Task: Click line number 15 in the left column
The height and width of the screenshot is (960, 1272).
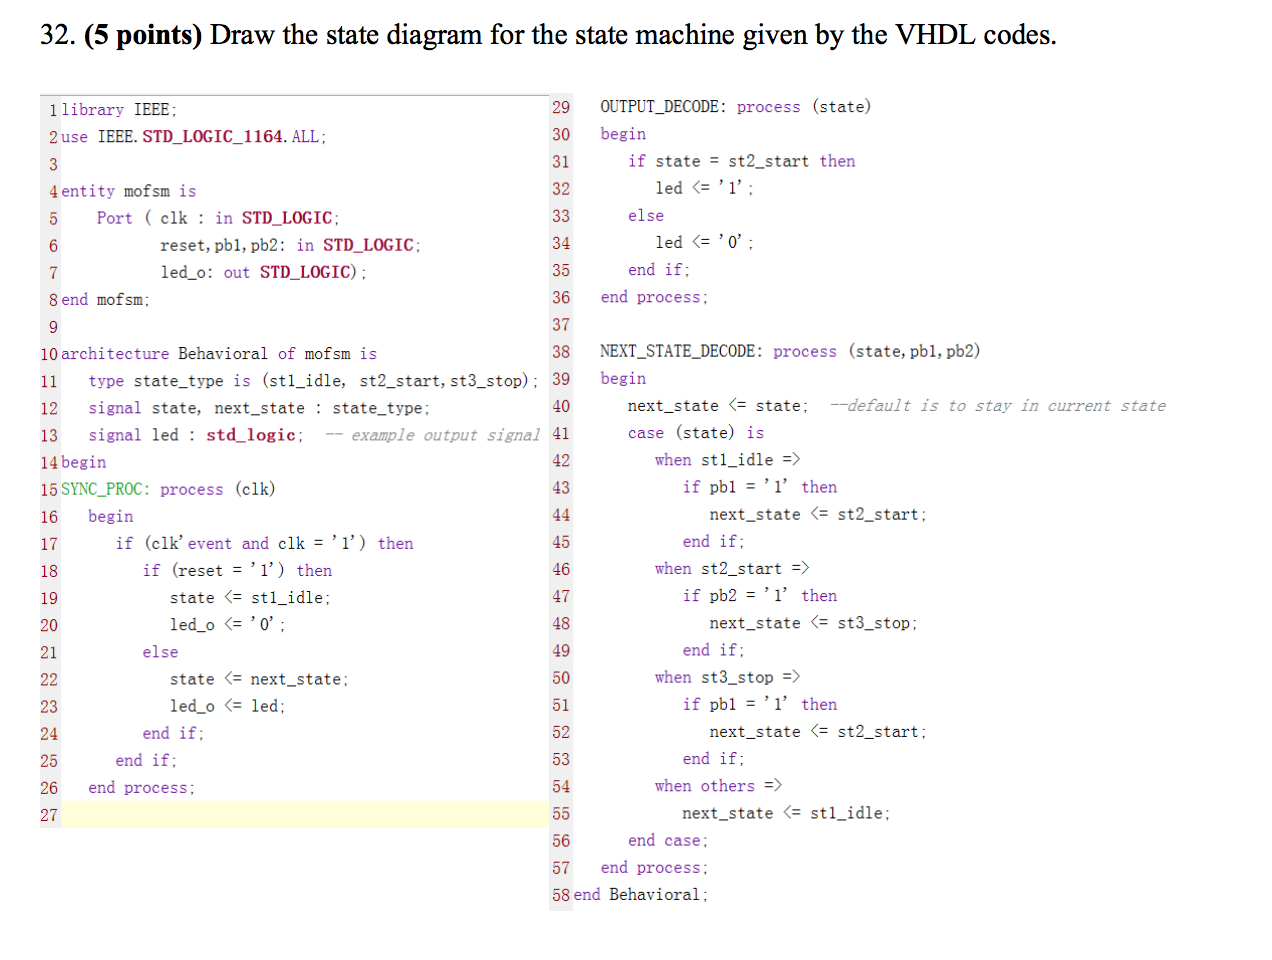Action: click(49, 489)
